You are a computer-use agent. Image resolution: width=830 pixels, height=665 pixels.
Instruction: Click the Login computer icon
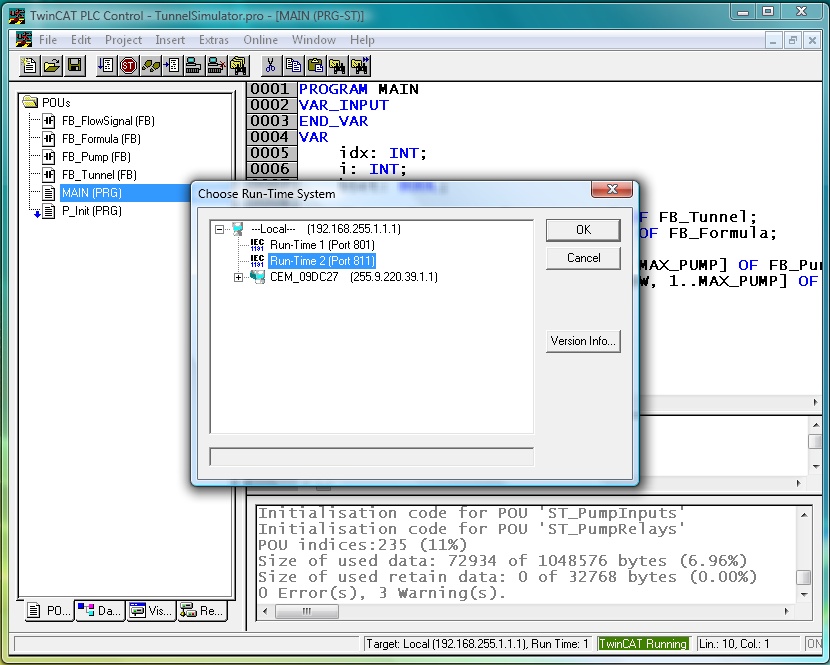click(194, 66)
